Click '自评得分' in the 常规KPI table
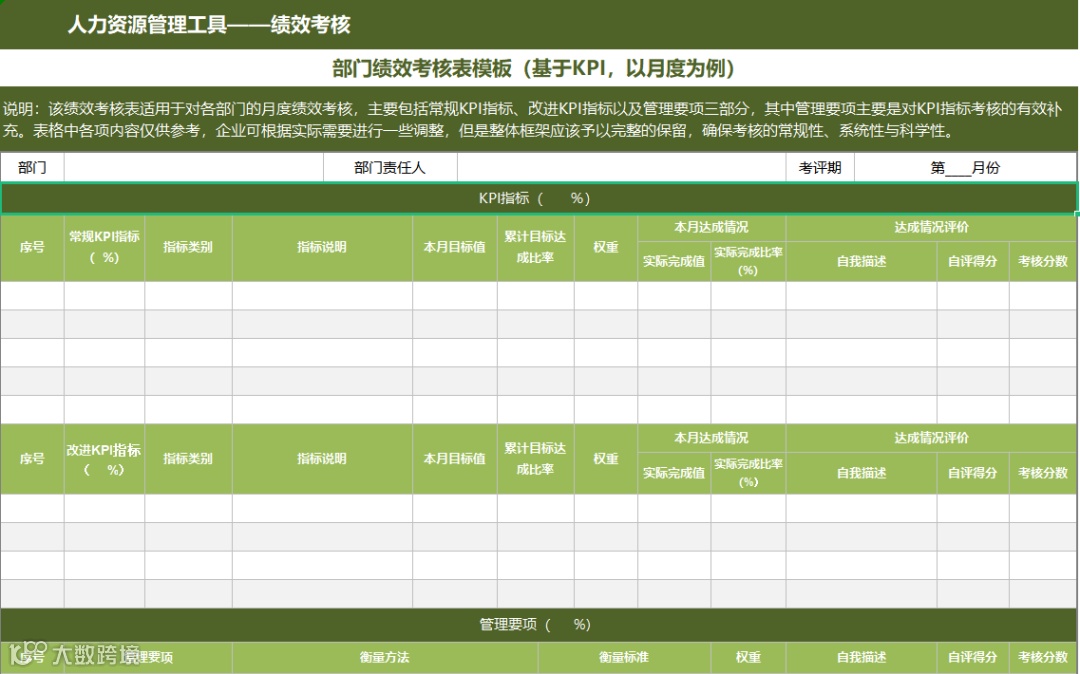The height and width of the screenshot is (674, 1080). [x=973, y=262]
